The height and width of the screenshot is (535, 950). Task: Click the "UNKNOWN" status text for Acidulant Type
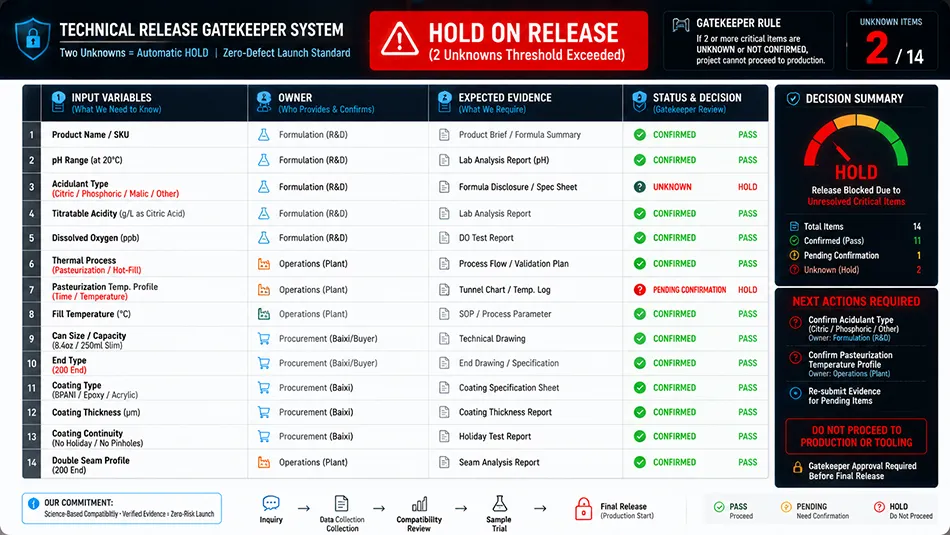point(672,187)
